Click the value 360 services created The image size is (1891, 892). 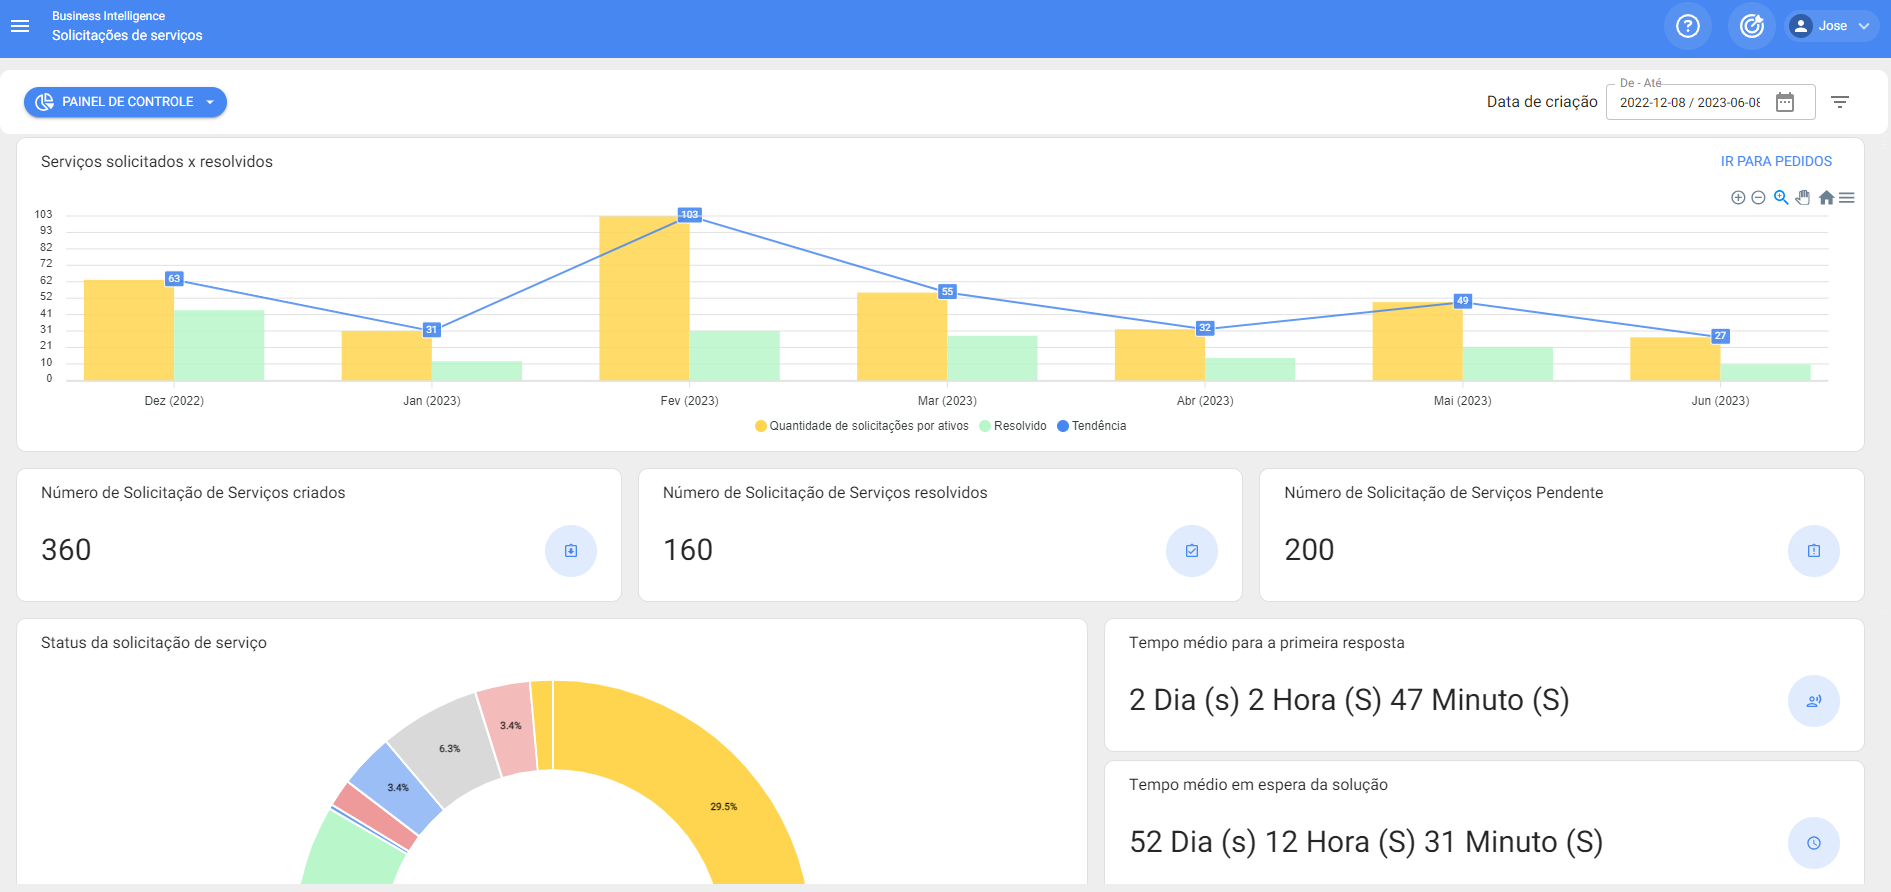point(66,550)
